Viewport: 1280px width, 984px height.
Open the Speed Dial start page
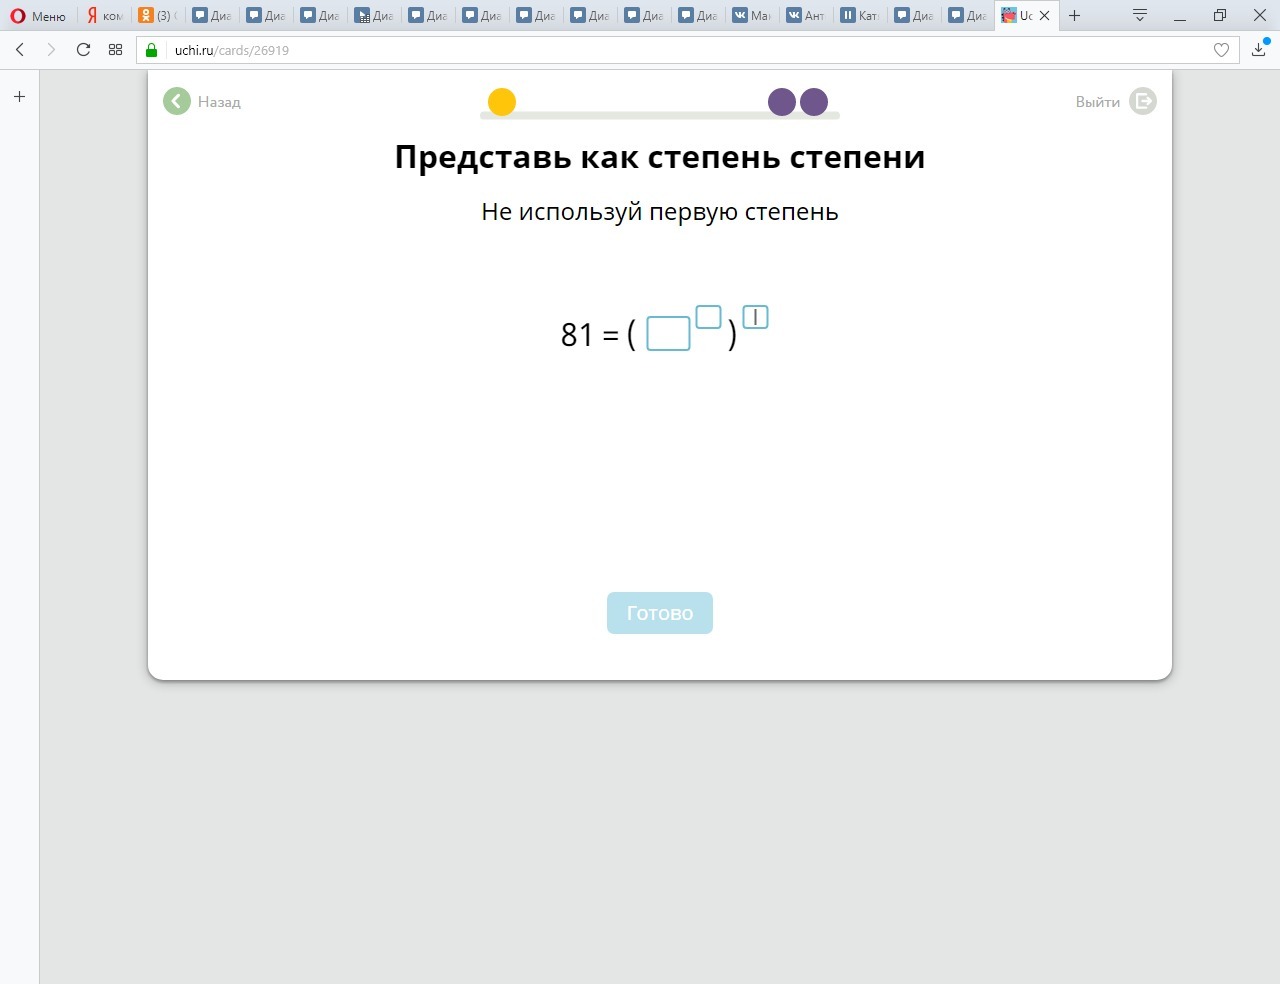pyautogui.click(x=115, y=50)
